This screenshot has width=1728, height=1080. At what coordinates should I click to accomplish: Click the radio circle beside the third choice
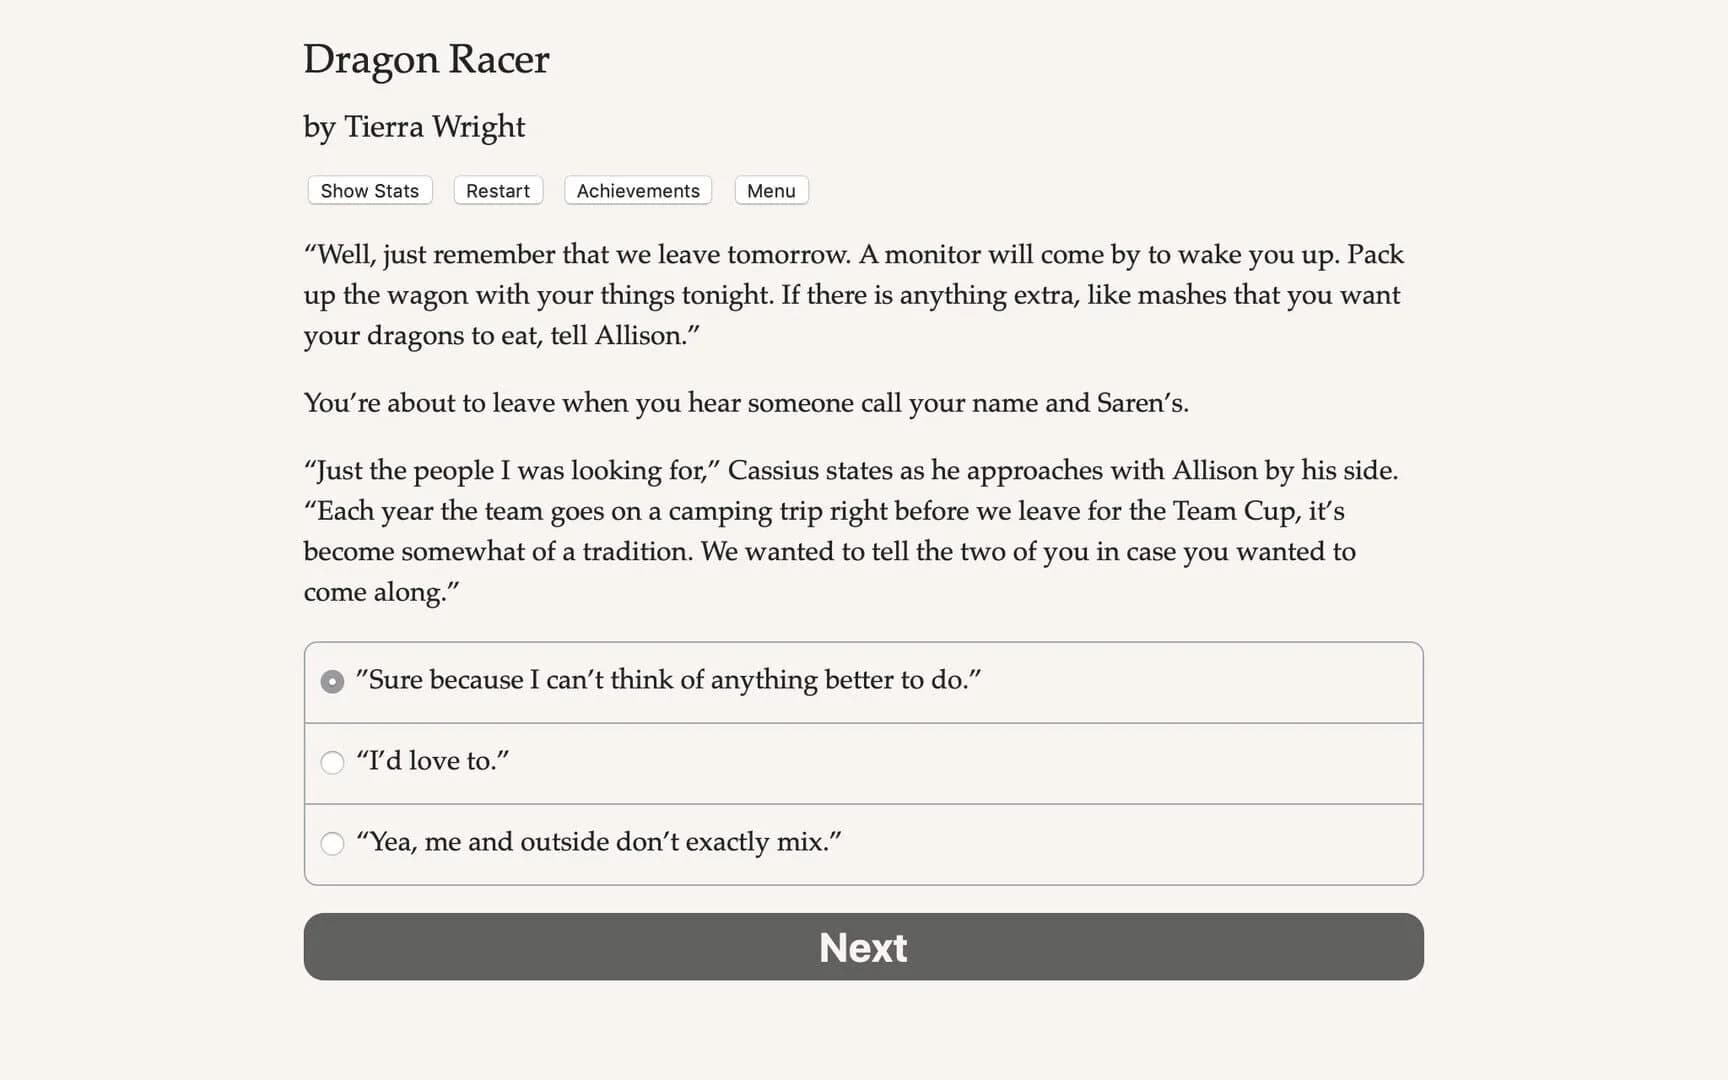tap(331, 844)
